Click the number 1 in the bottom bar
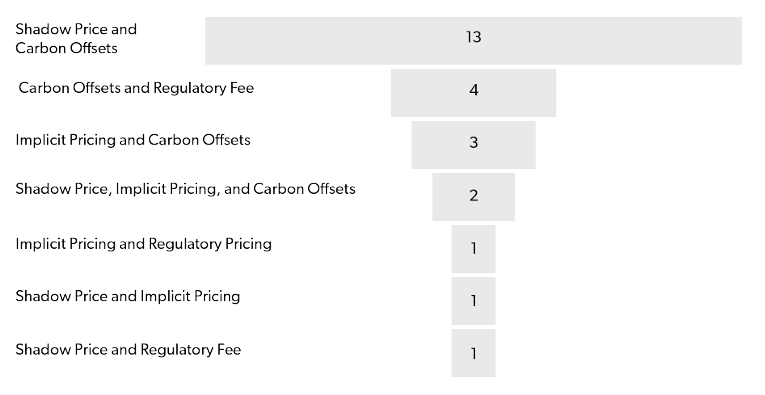This screenshot has height=395, width=765. [x=473, y=354]
